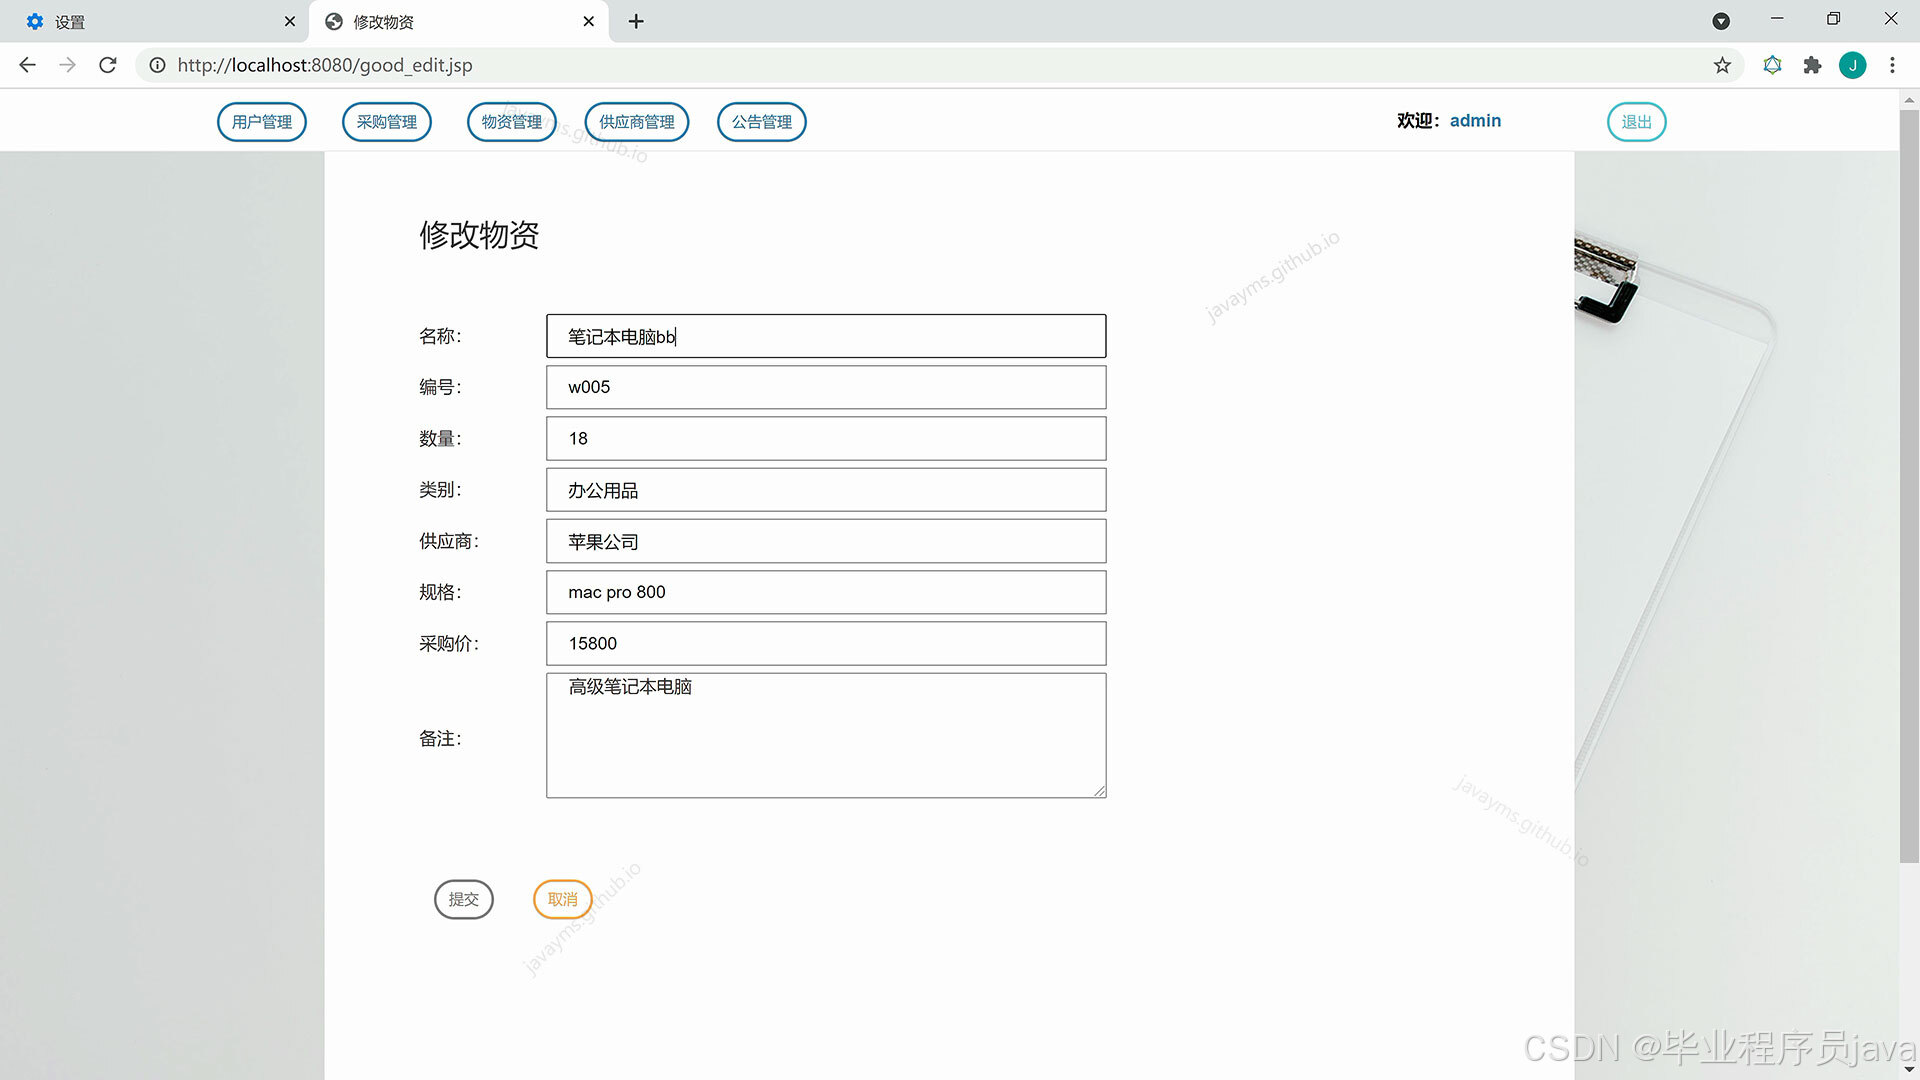Viewport: 1920px width, 1080px height.
Task: Cancel editing with 取消 button
Action: coord(563,899)
